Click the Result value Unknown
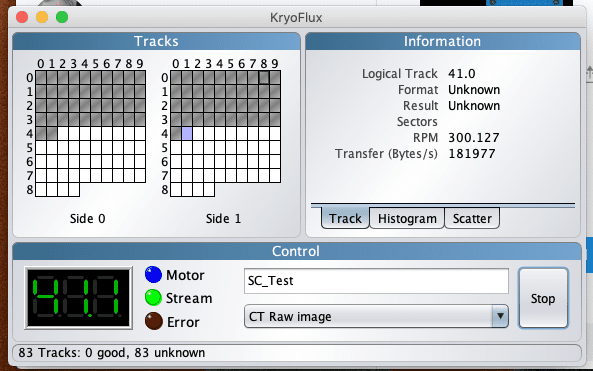Image resolution: width=593 pixels, height=371 pixels. coord(474,106)
